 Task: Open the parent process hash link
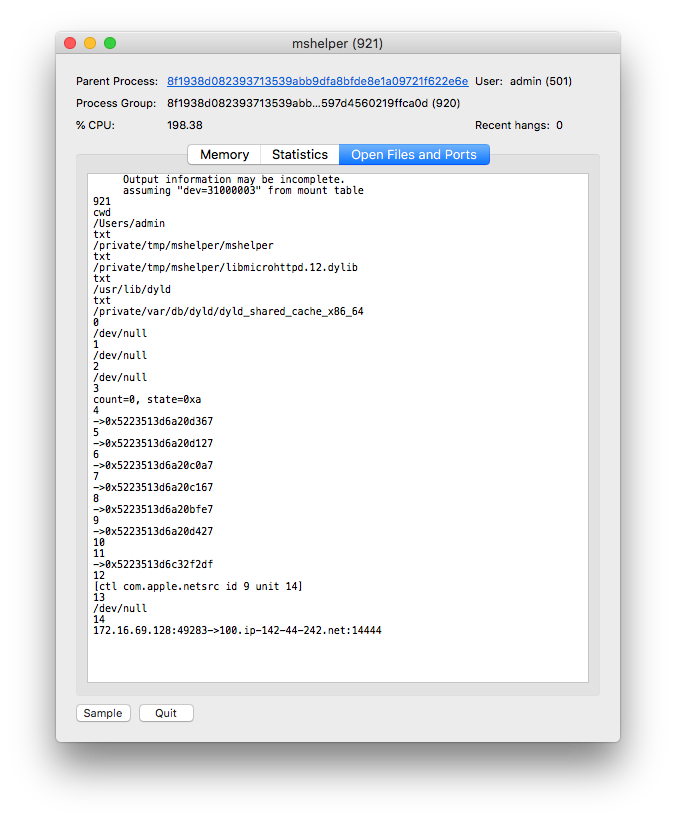(x=317, y=81)
